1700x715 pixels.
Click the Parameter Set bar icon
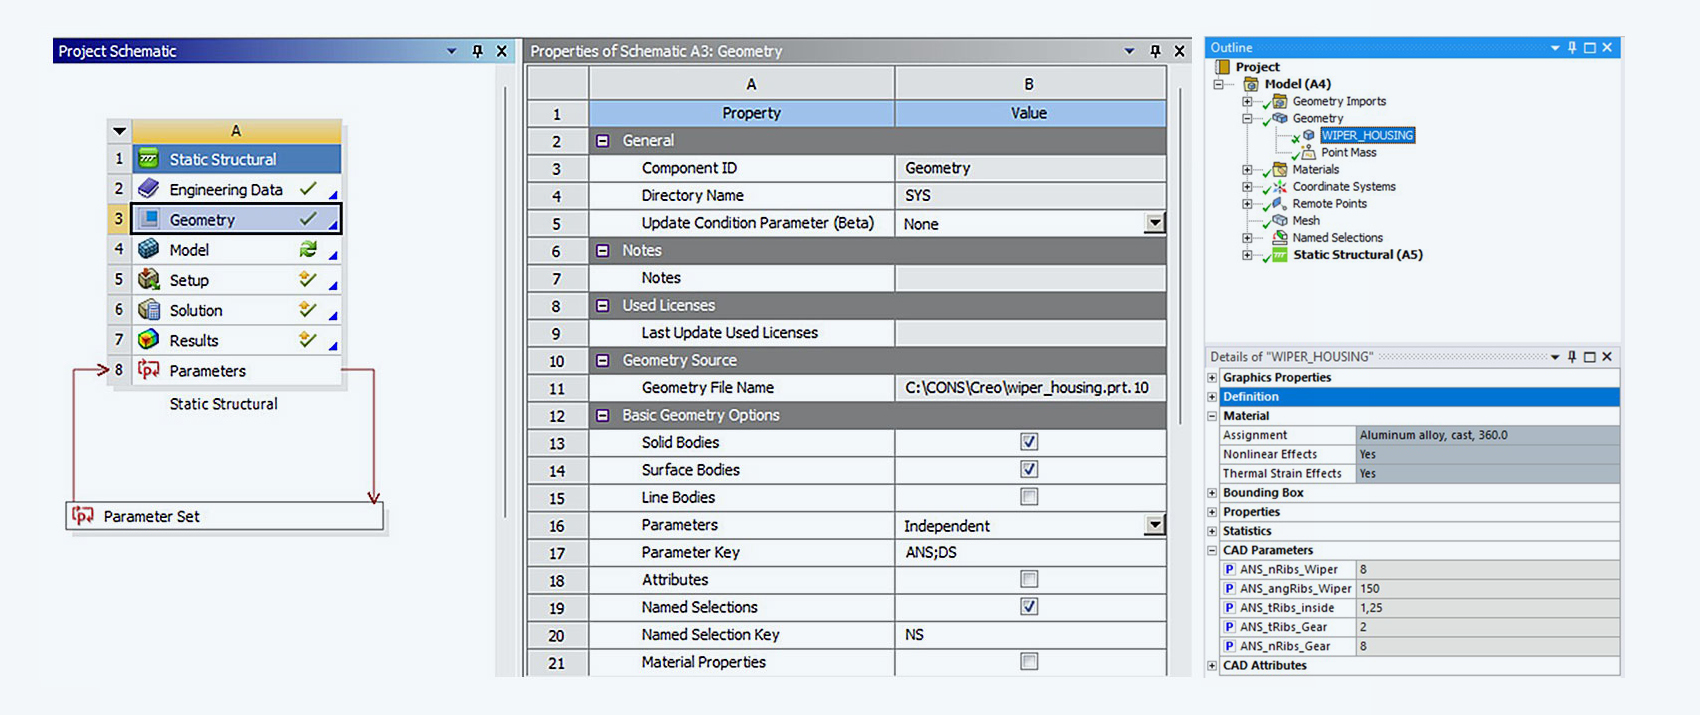click(83, 516)
